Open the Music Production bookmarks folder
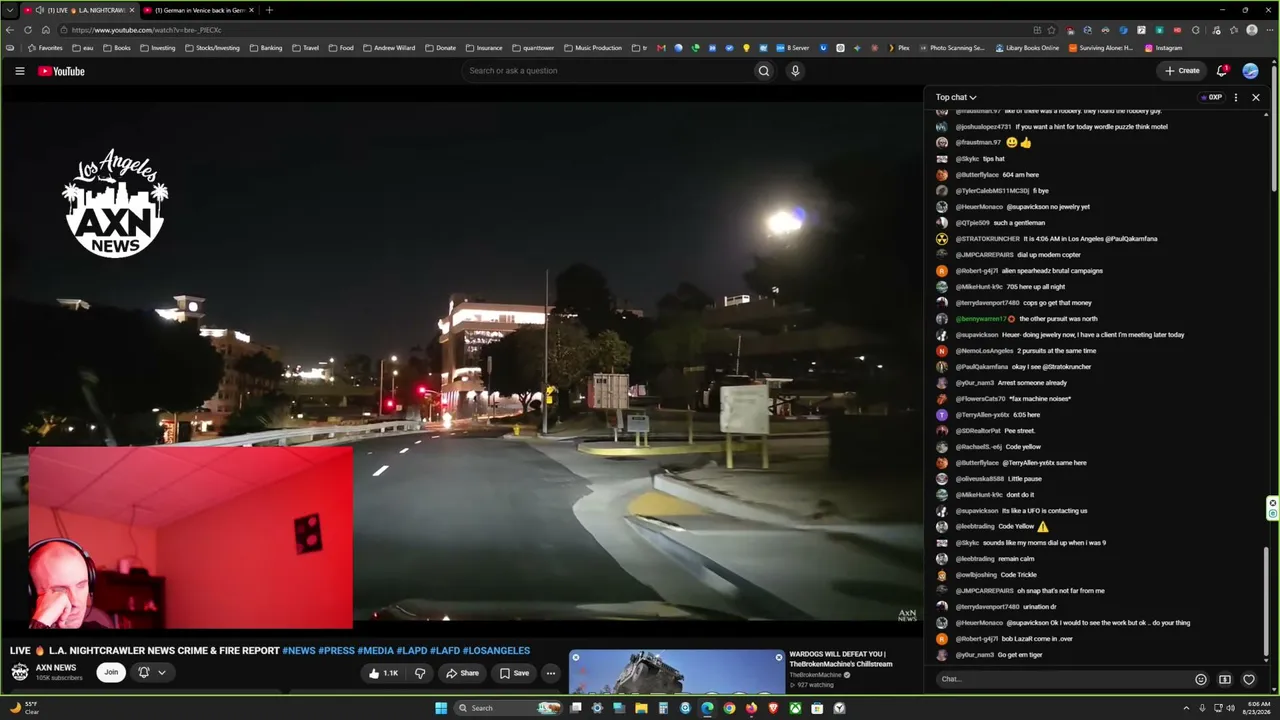This screenshot has height=720, width=1280. click(x=592, y=48)
